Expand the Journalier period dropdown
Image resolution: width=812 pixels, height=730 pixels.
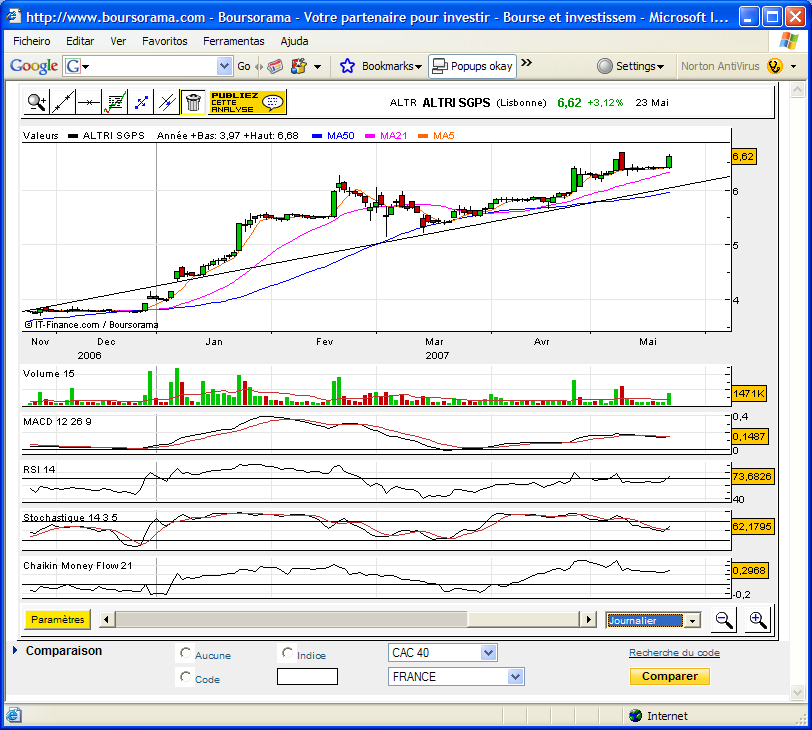[653, 620]
